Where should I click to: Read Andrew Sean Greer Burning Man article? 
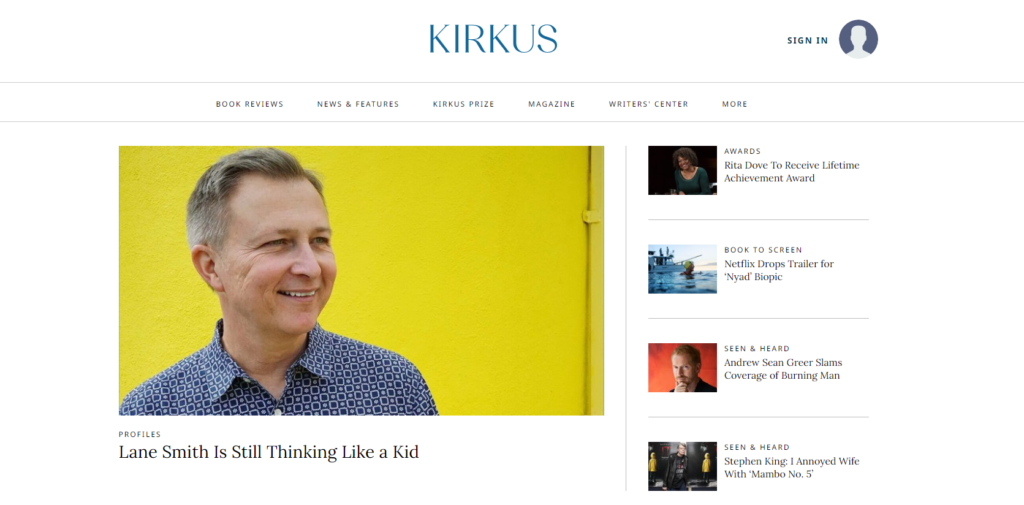(x=783, y=369)
